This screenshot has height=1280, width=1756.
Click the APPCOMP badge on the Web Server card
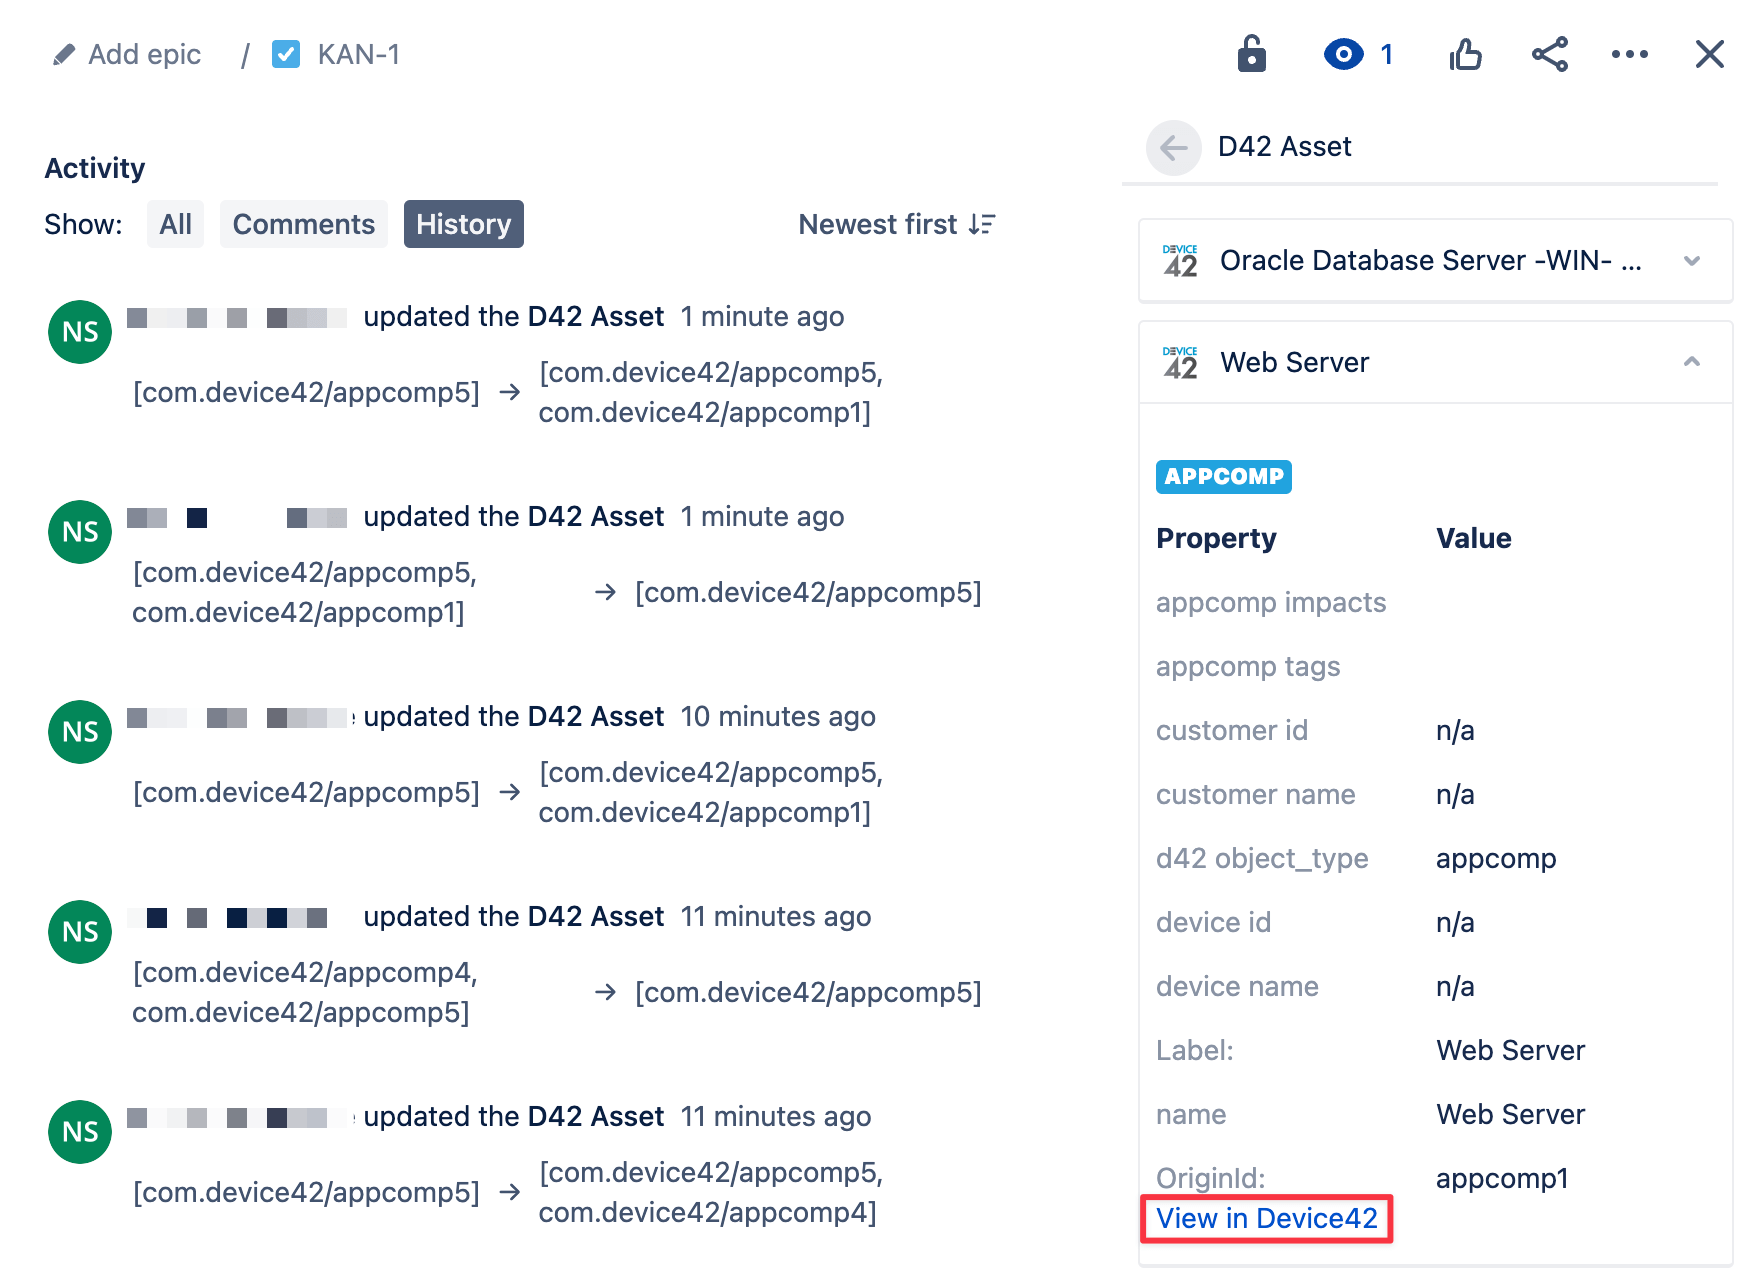point(1222,477)
